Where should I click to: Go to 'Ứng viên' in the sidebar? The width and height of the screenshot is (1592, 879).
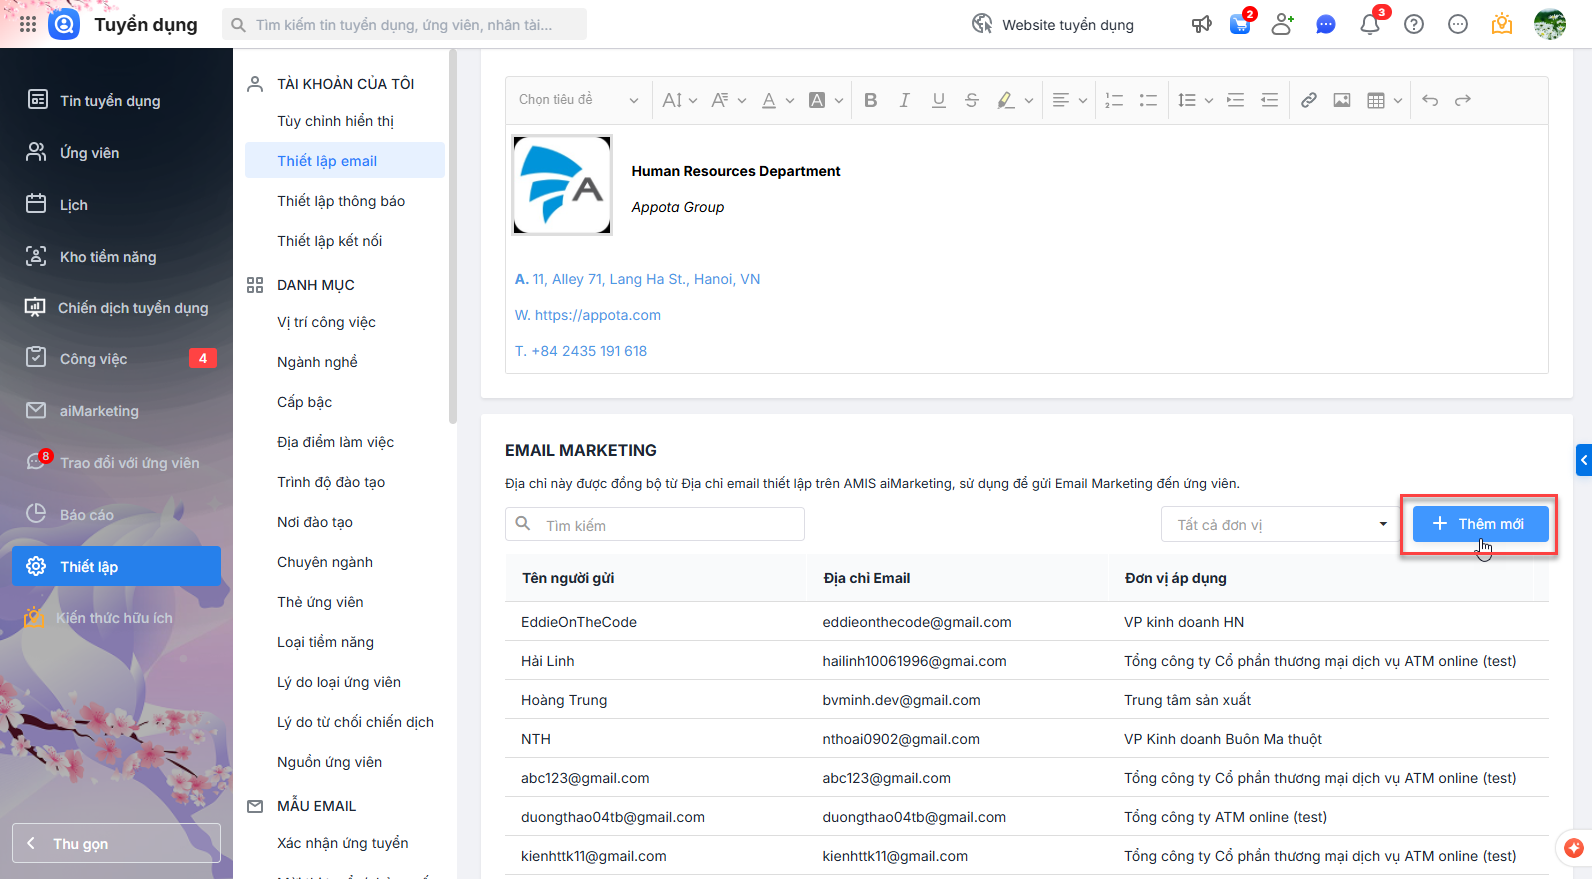tap(89, 153)
